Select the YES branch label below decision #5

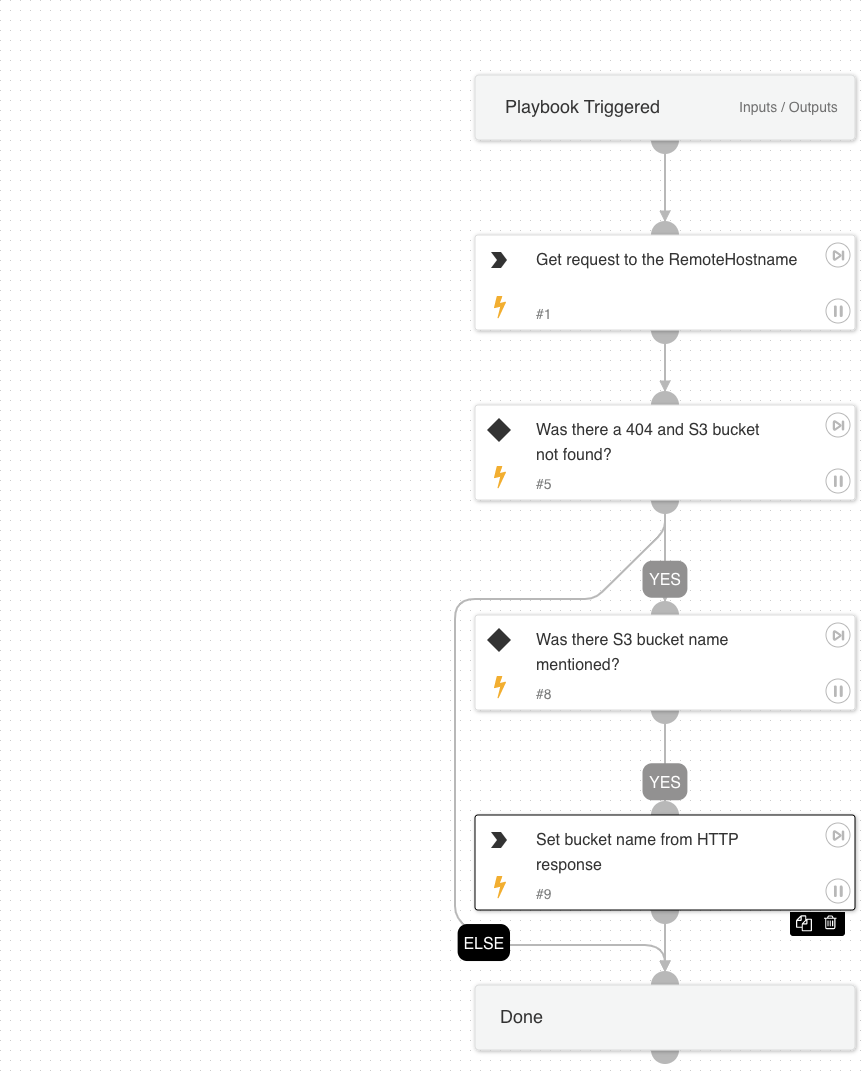click(x=665, y=579)
